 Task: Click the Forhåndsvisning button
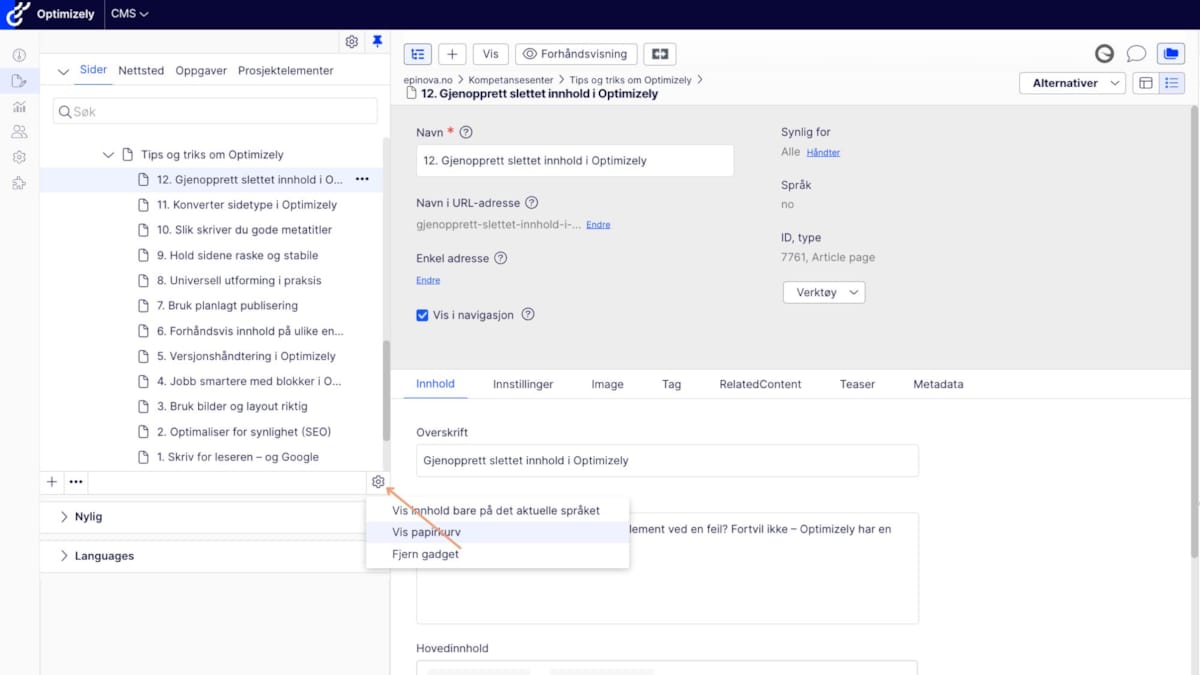point(576,54)
